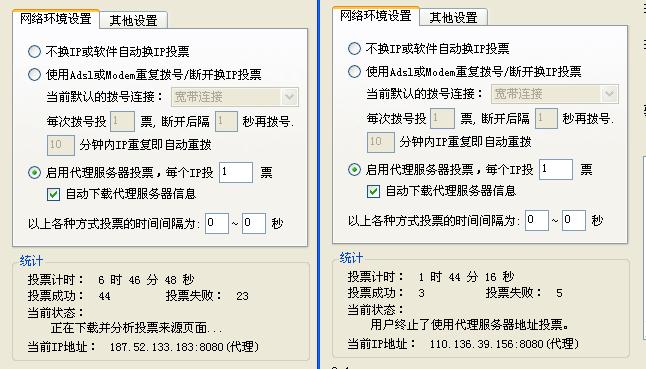Image resolution: width=646 pixels, height=369 pixels.
Task: Click second time interval field in right window
Action: click(574, 221)
